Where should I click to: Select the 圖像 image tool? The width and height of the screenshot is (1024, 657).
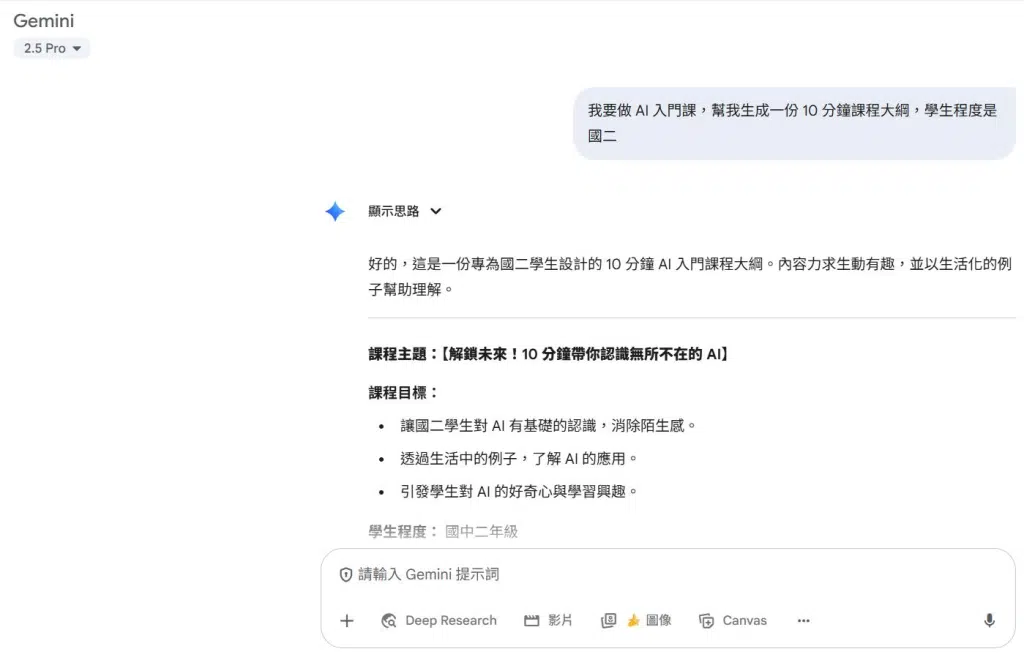636,620
